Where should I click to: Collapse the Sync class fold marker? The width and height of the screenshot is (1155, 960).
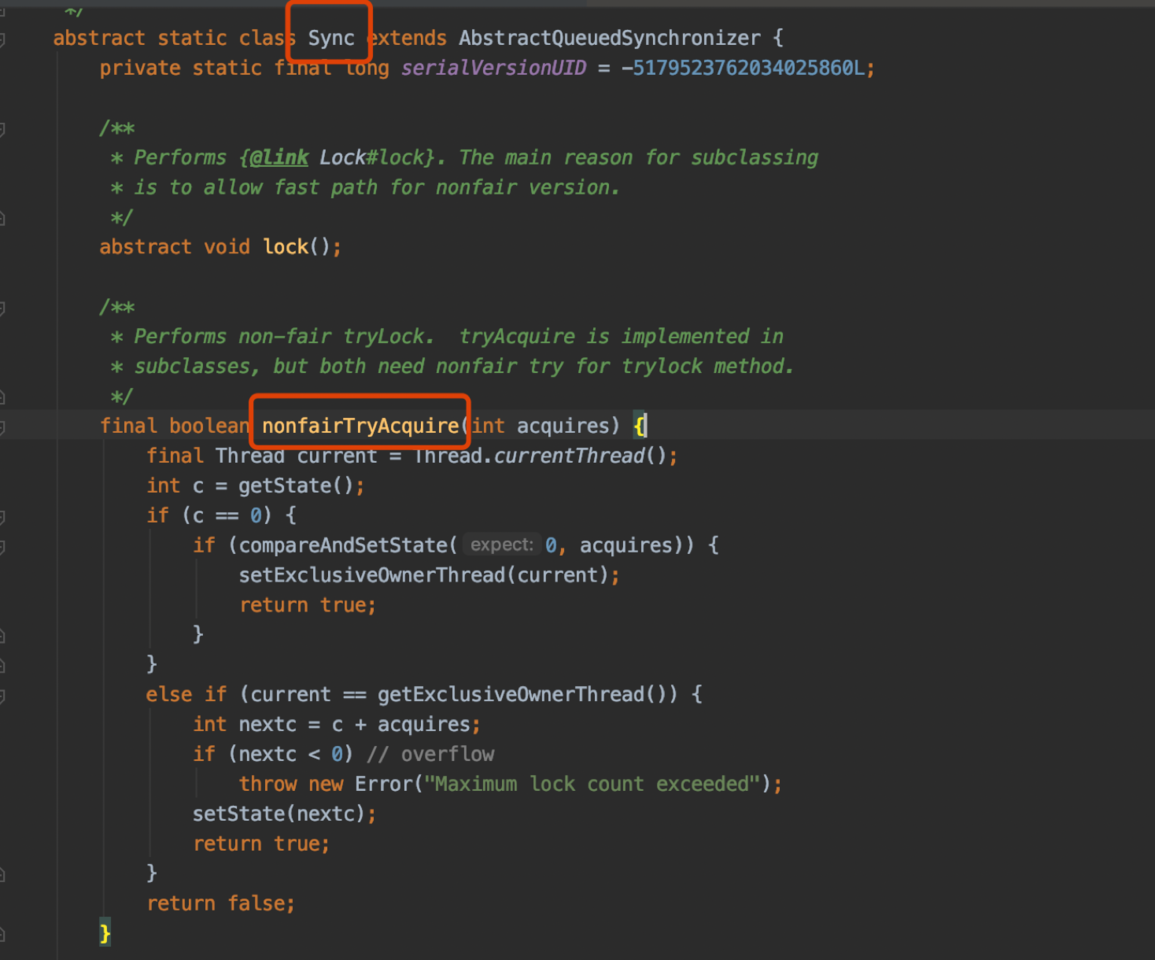[3, 39]
